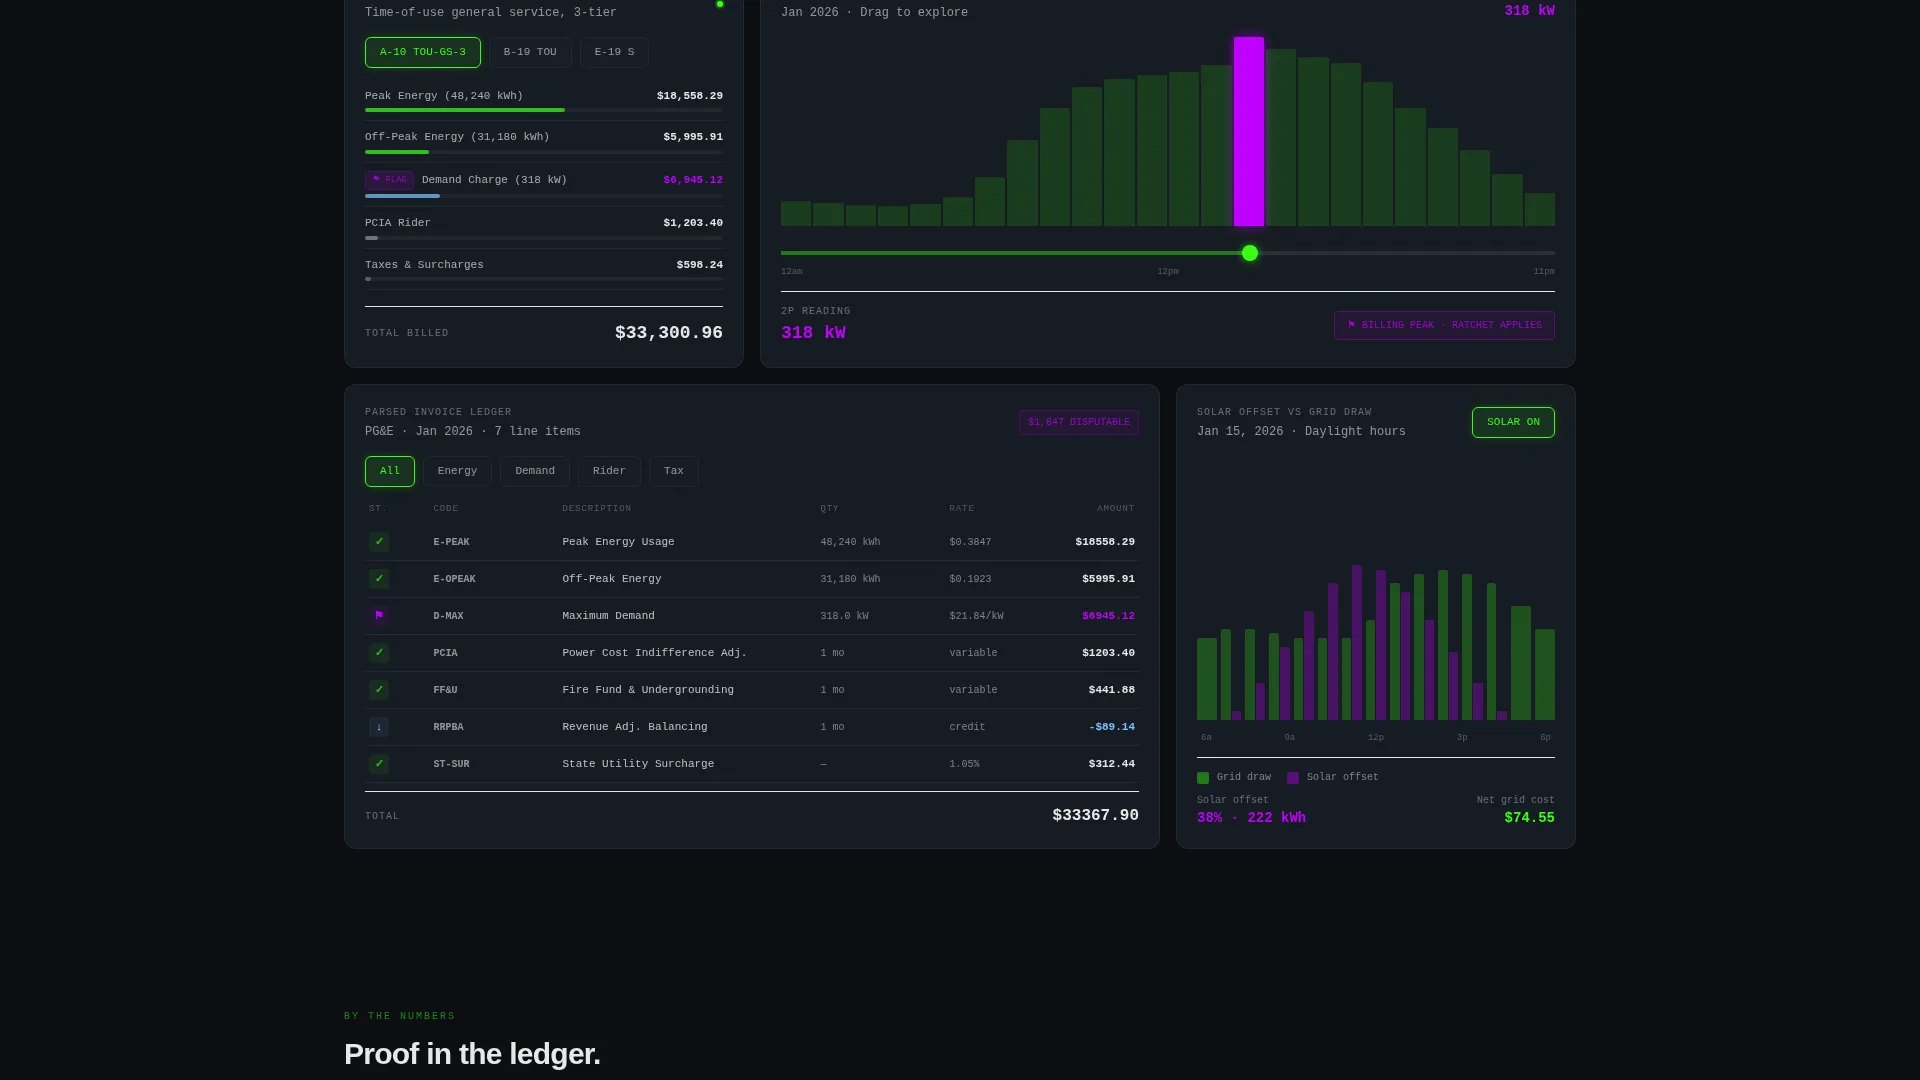Click the $21.84/kW rate cell
The image size is (1920, 1080).
[976, 616]
